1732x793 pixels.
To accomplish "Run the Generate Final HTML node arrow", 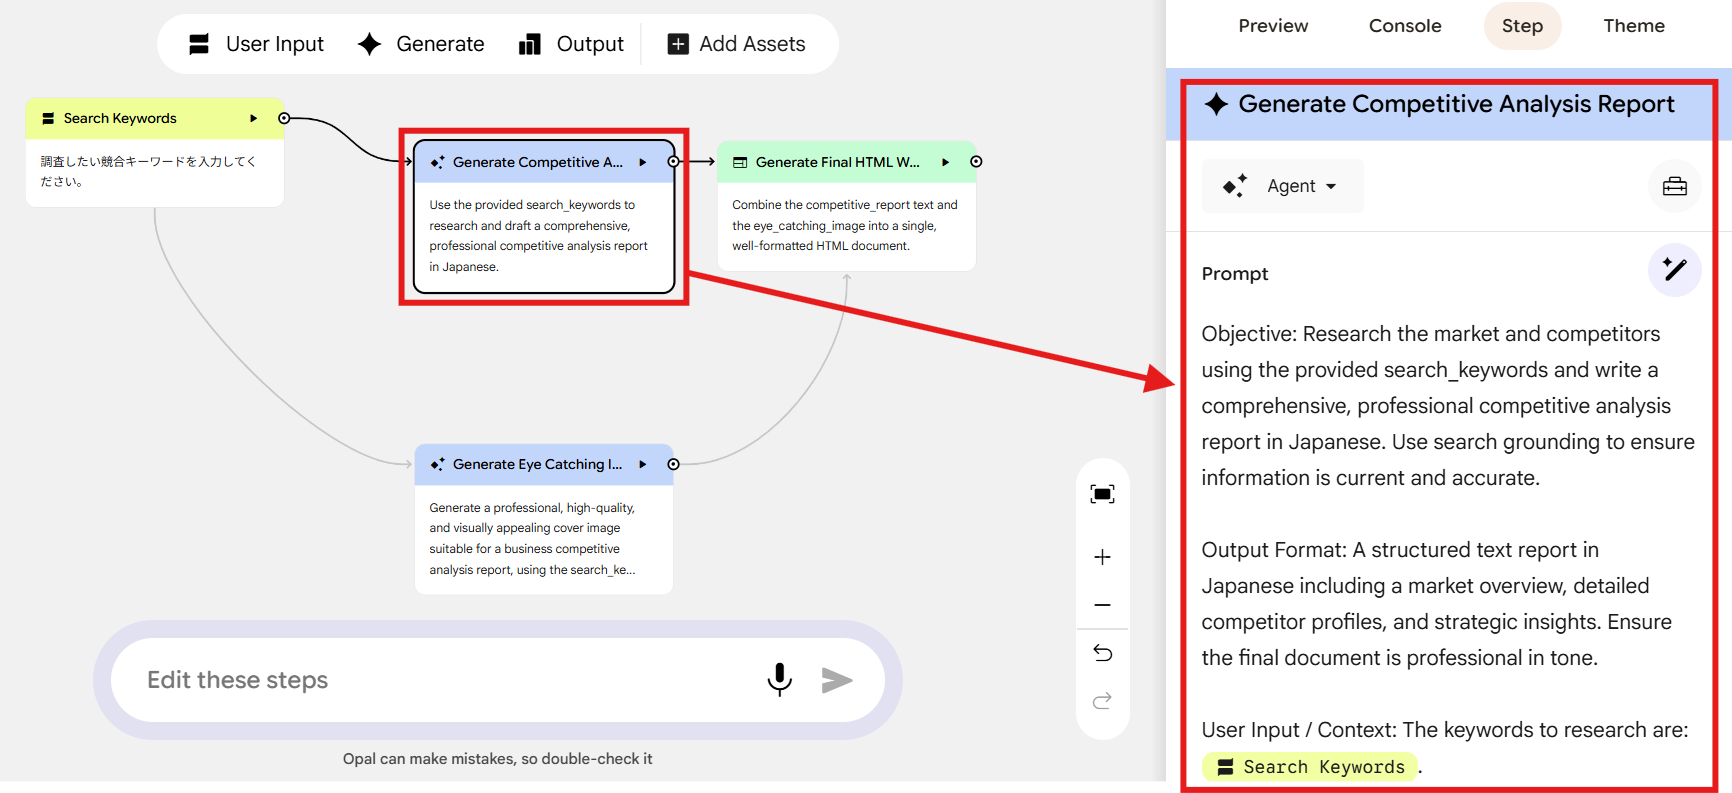I will point(945,162).
